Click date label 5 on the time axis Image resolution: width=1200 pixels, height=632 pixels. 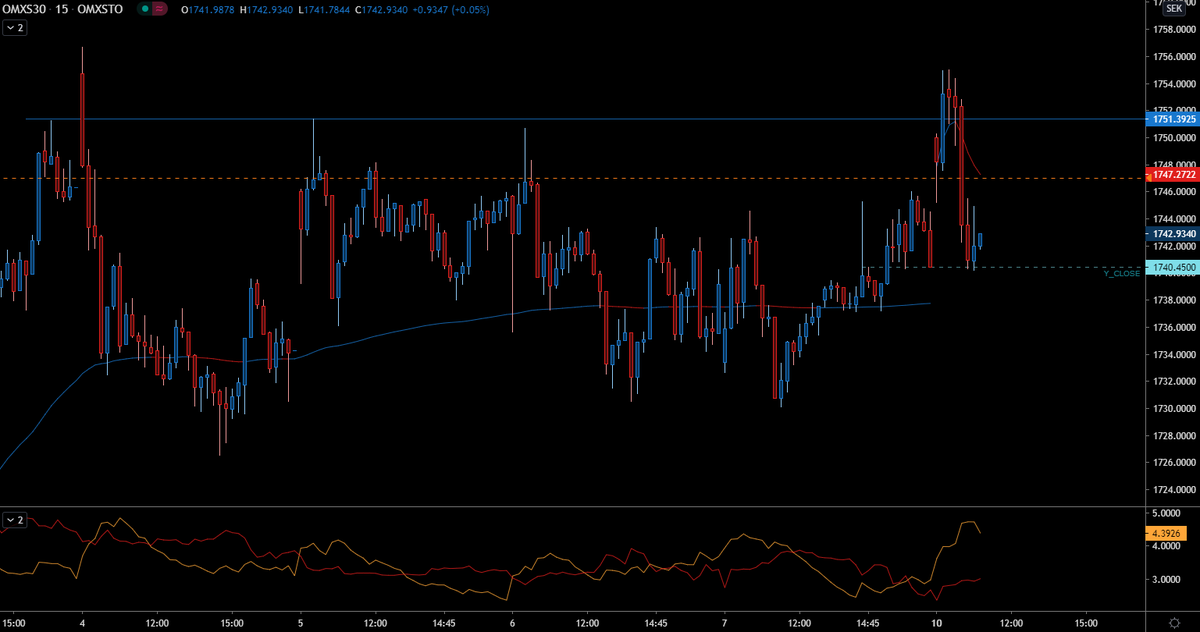tap(300, 621)
